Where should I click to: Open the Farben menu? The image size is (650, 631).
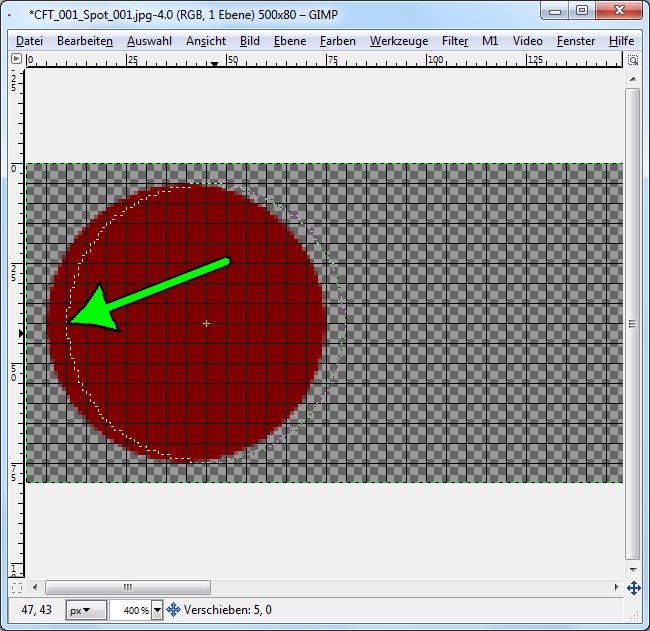click(338, 41)
